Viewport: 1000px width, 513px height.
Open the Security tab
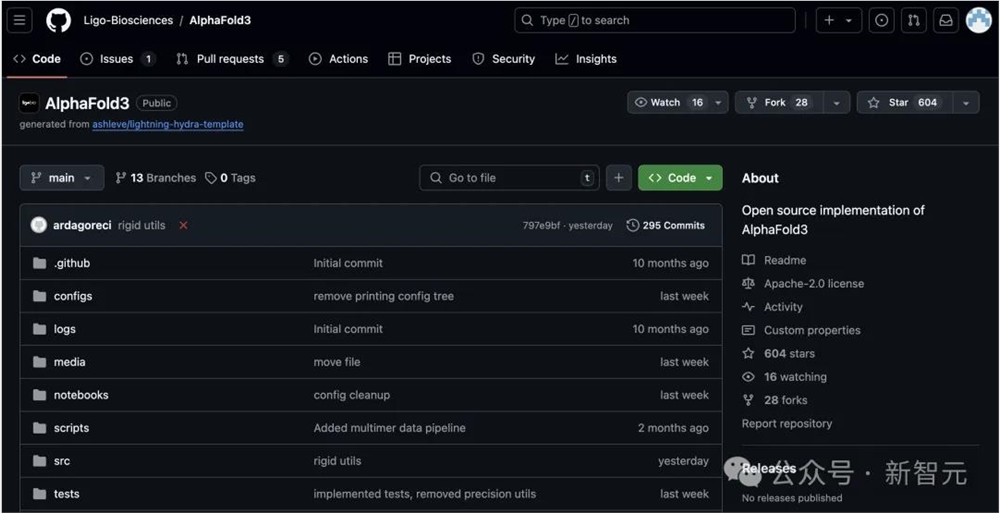click(504, 59)
